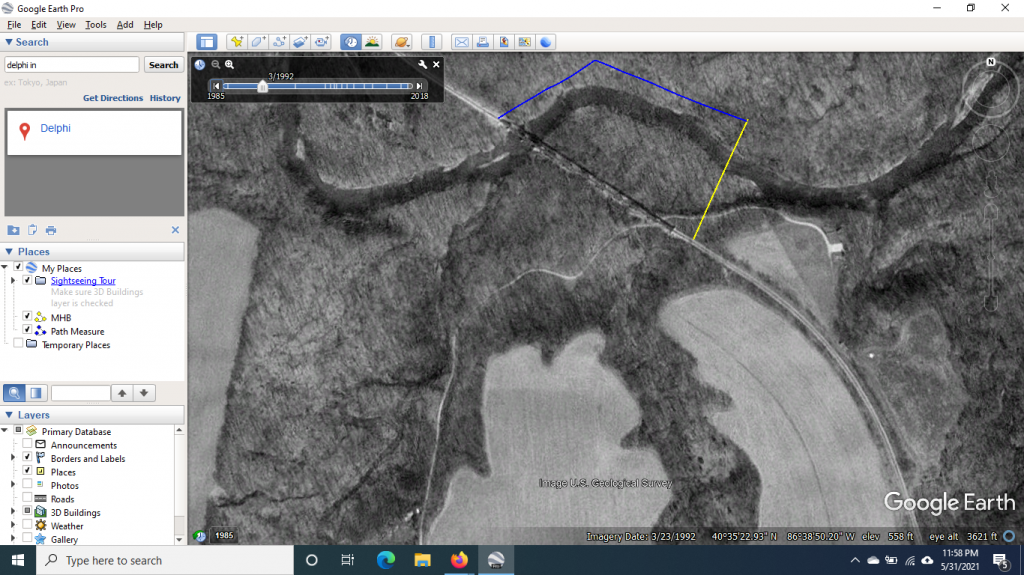
Task: Collapse the Layers panel header
Action: [10, 415]
